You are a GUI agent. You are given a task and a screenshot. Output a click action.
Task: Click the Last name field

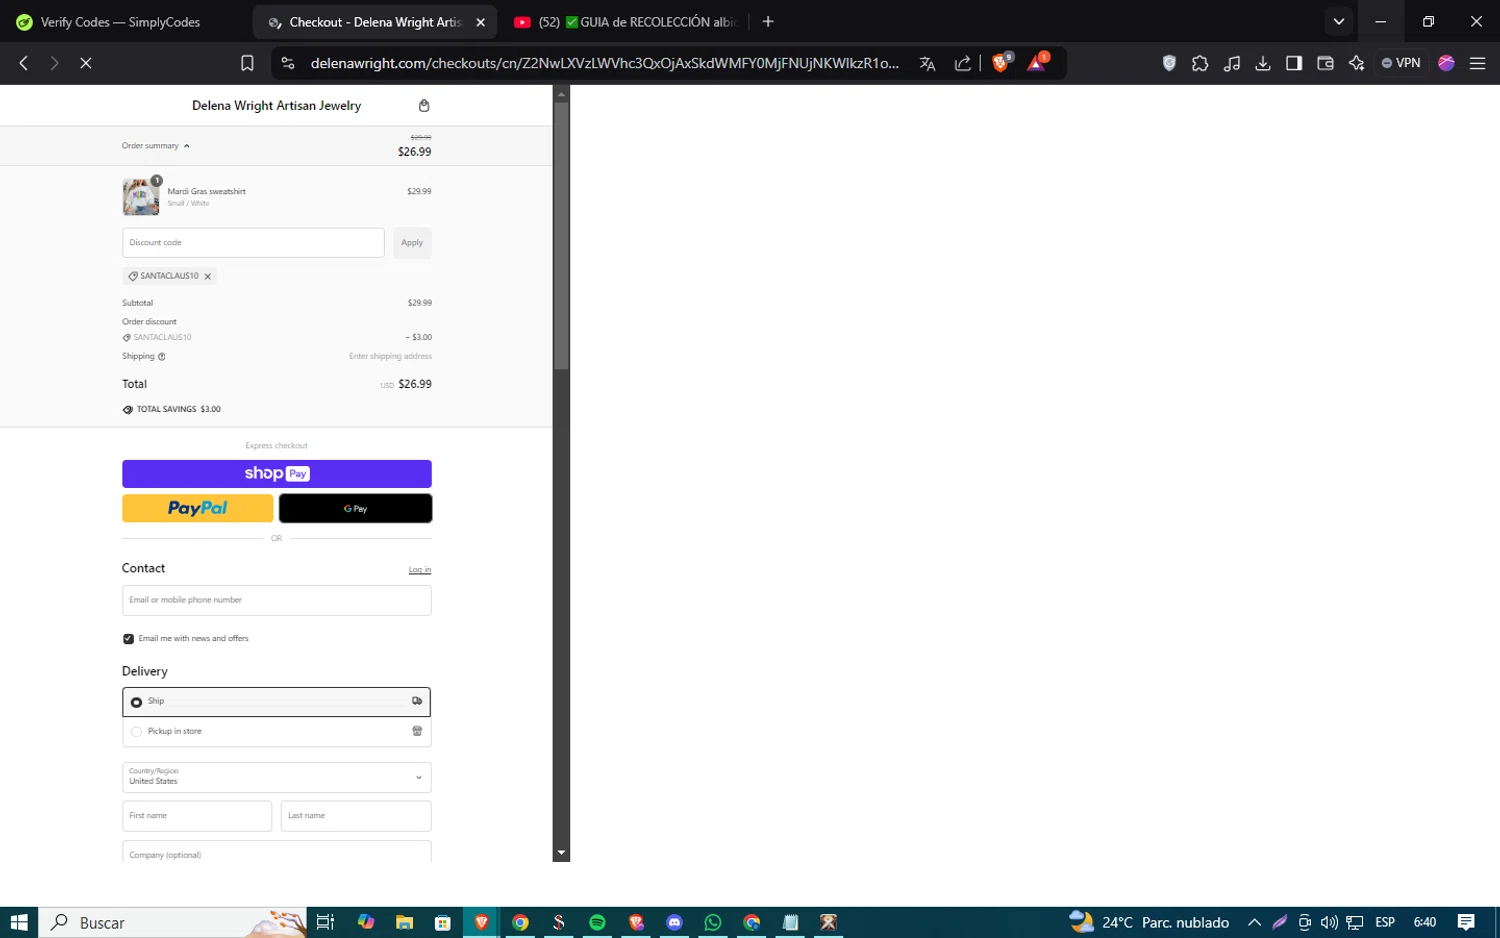356,816
